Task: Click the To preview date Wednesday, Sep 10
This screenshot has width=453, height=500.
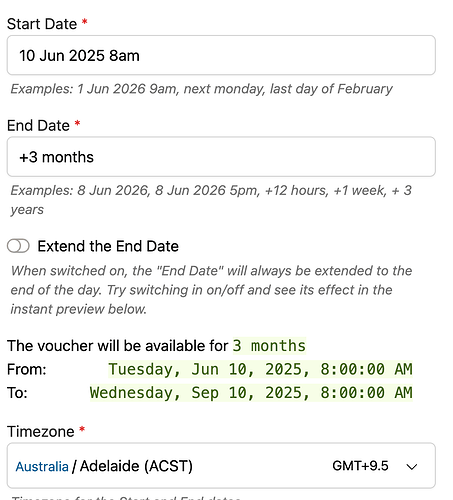Action: point(251,393)
